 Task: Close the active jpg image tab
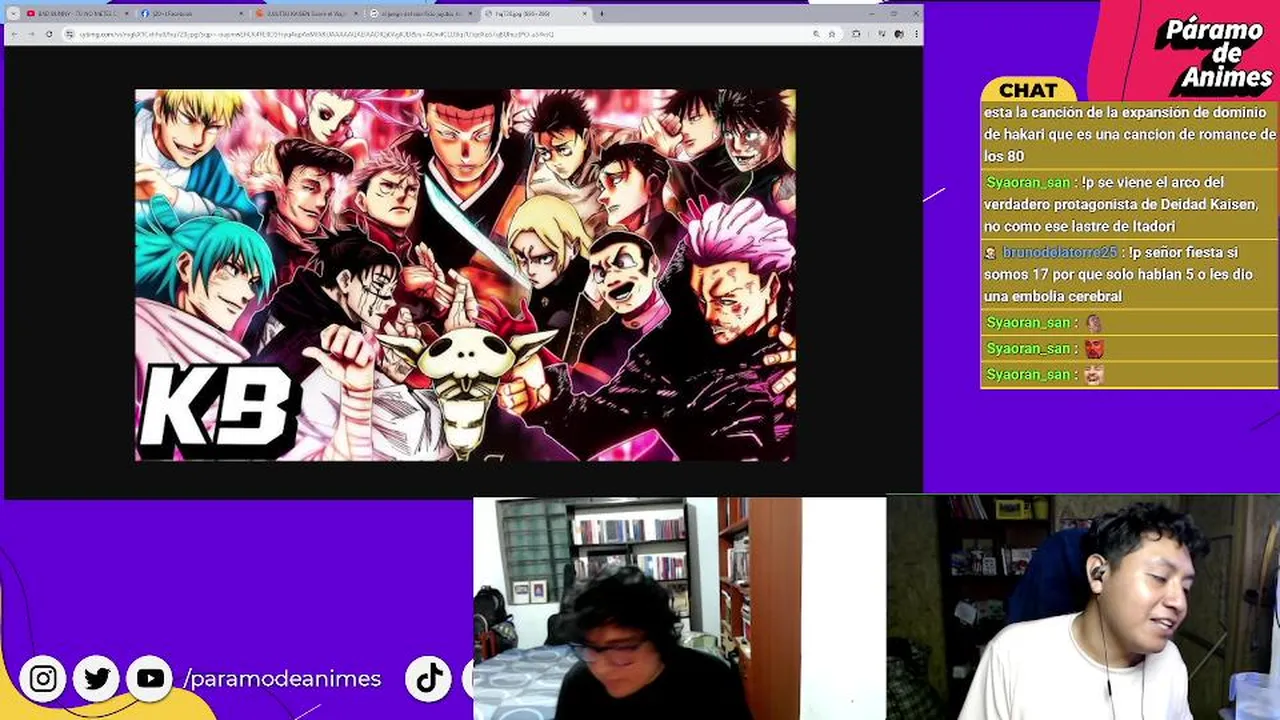(584, 14)
